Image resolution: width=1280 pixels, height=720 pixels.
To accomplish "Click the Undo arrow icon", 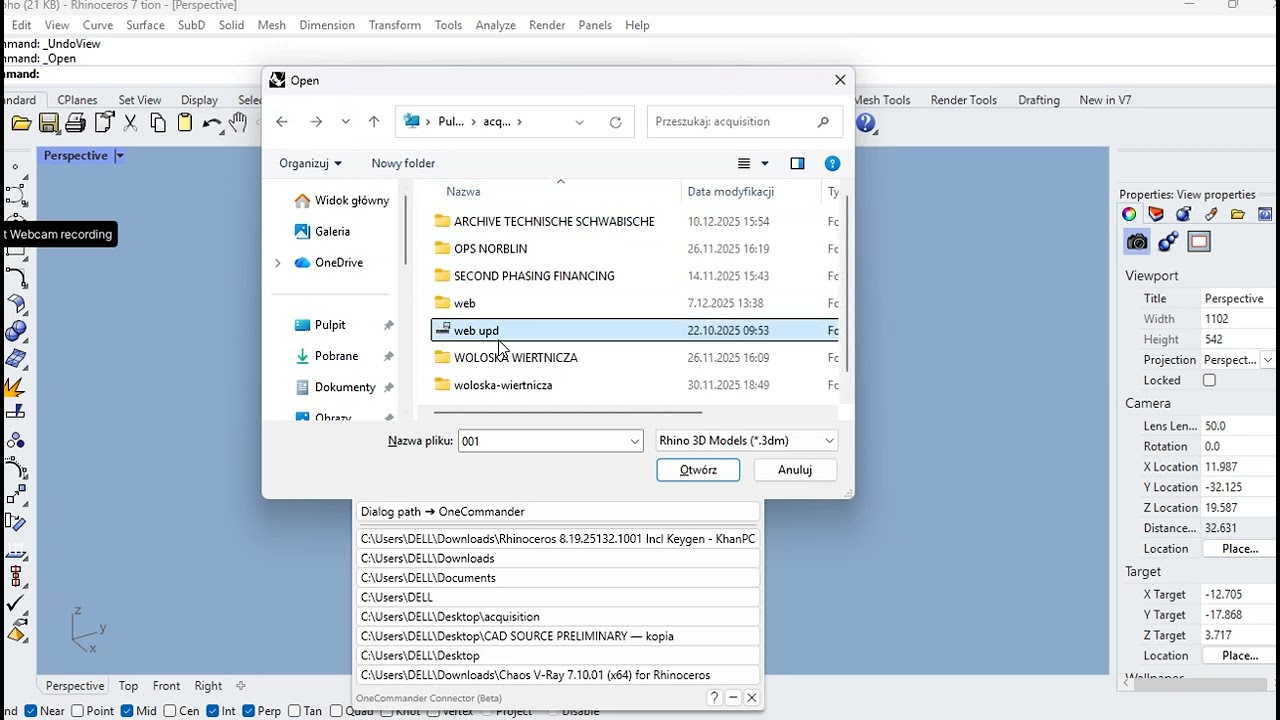I will pyautogui.click(x=211, y=123).
